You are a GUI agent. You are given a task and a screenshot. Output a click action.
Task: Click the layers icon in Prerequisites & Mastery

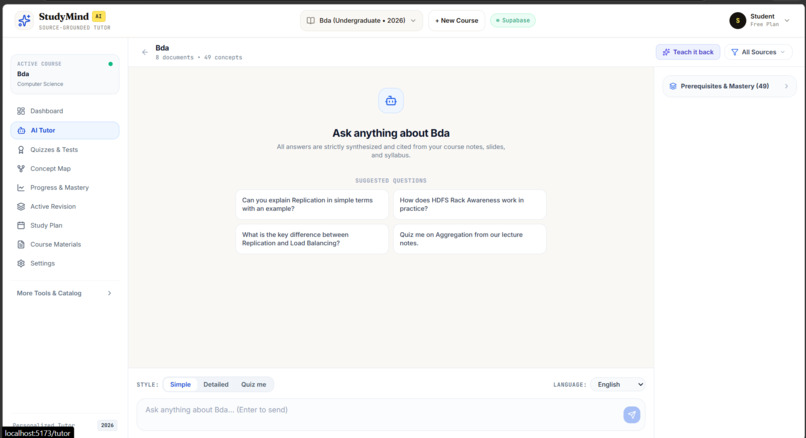click(x=673, y=86)
